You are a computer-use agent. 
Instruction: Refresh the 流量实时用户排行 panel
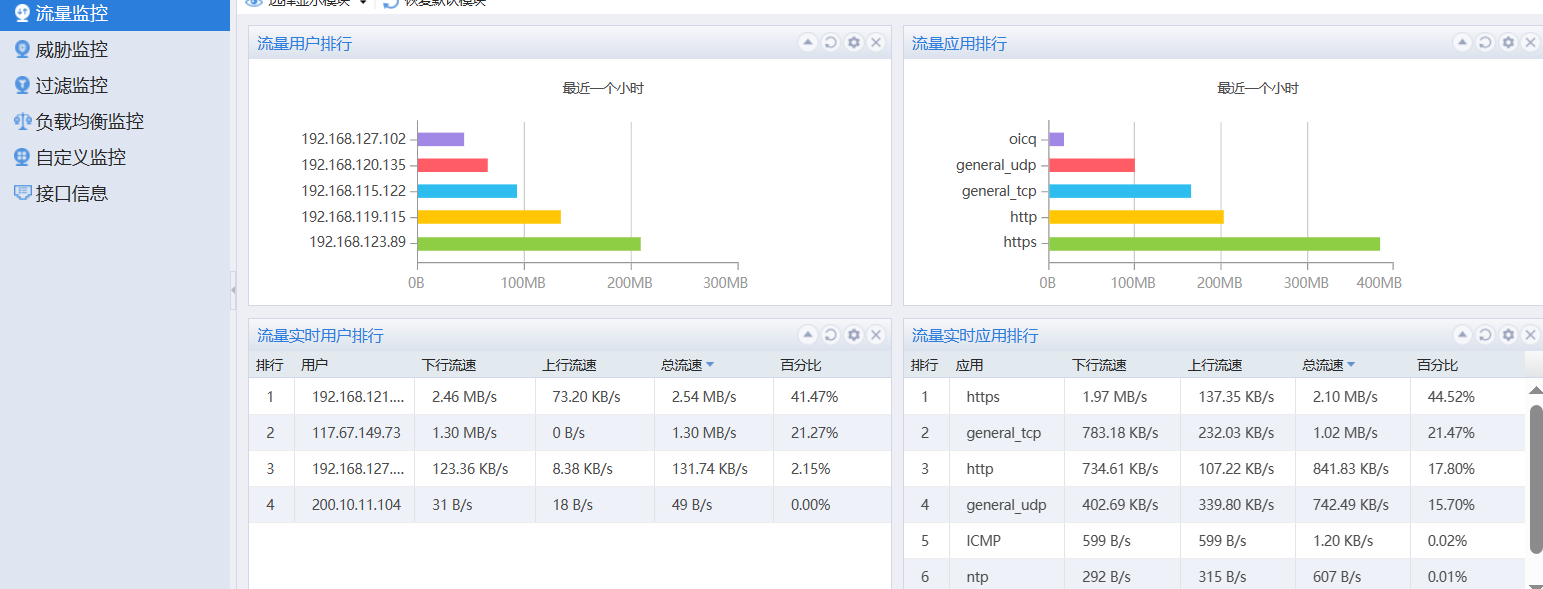tap(830, 334)
